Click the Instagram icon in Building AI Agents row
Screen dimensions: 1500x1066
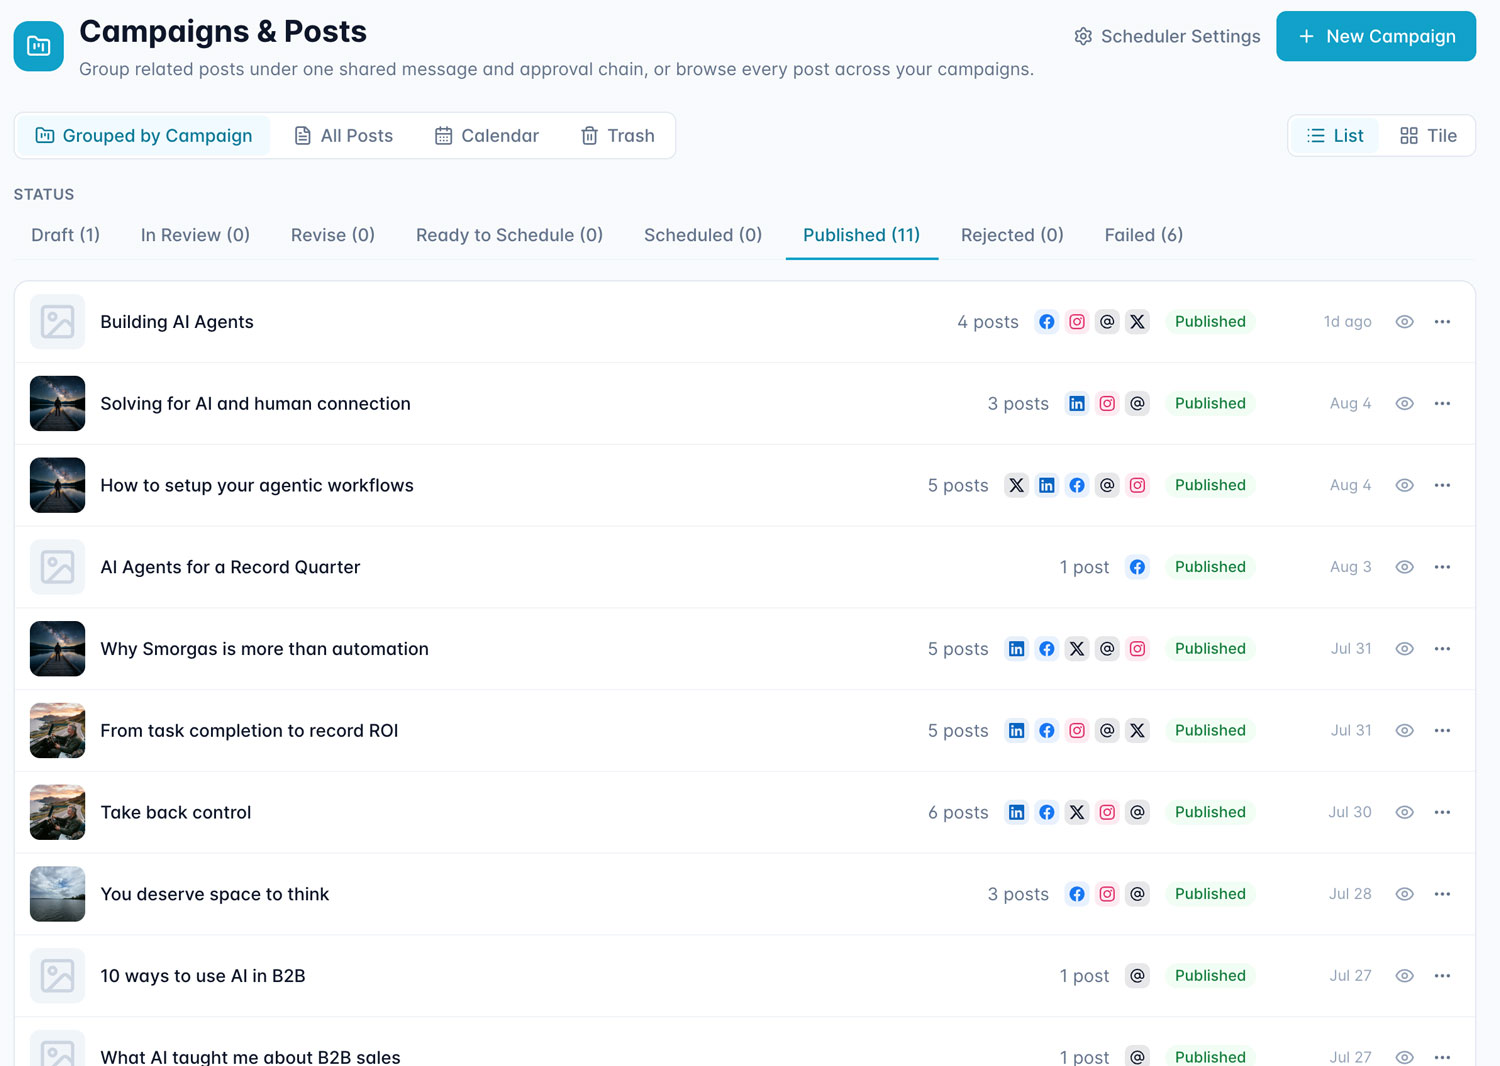(1077, 322)
